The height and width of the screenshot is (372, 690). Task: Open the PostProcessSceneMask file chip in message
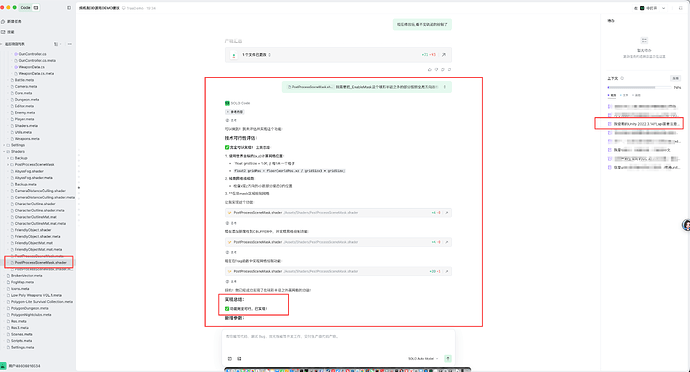tap(310, 87)
